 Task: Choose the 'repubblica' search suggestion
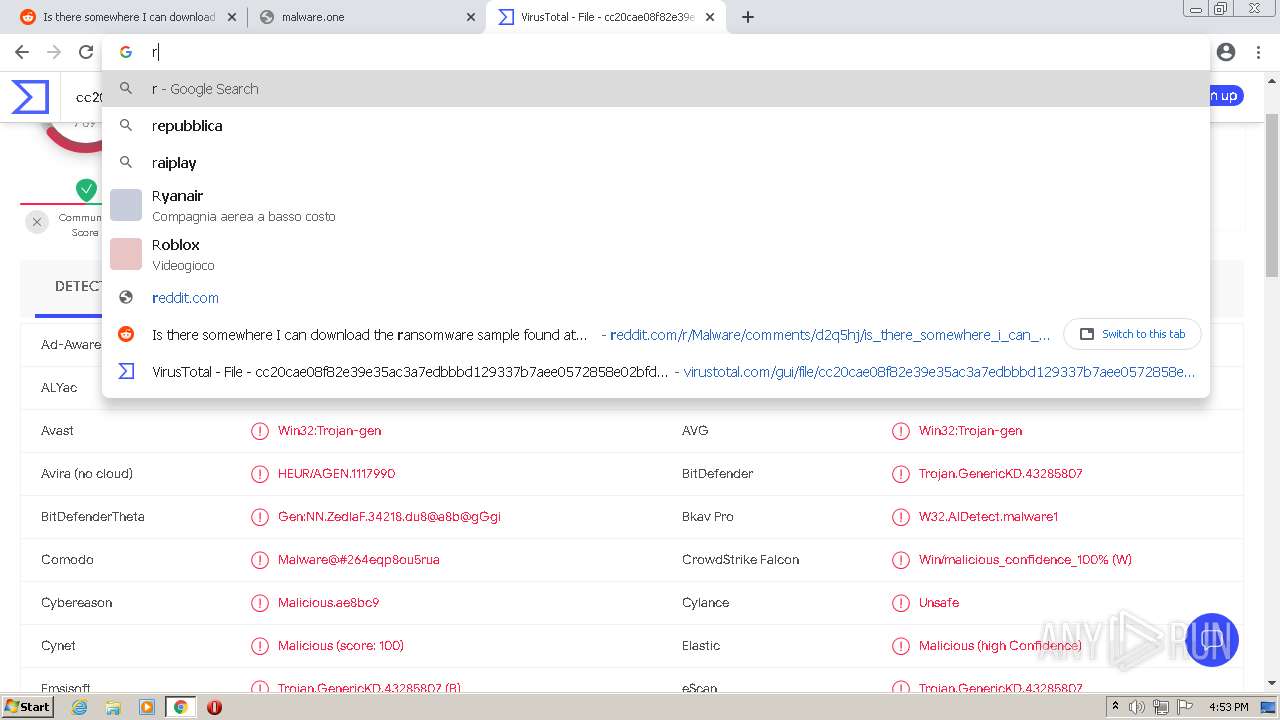click(655, 126)
